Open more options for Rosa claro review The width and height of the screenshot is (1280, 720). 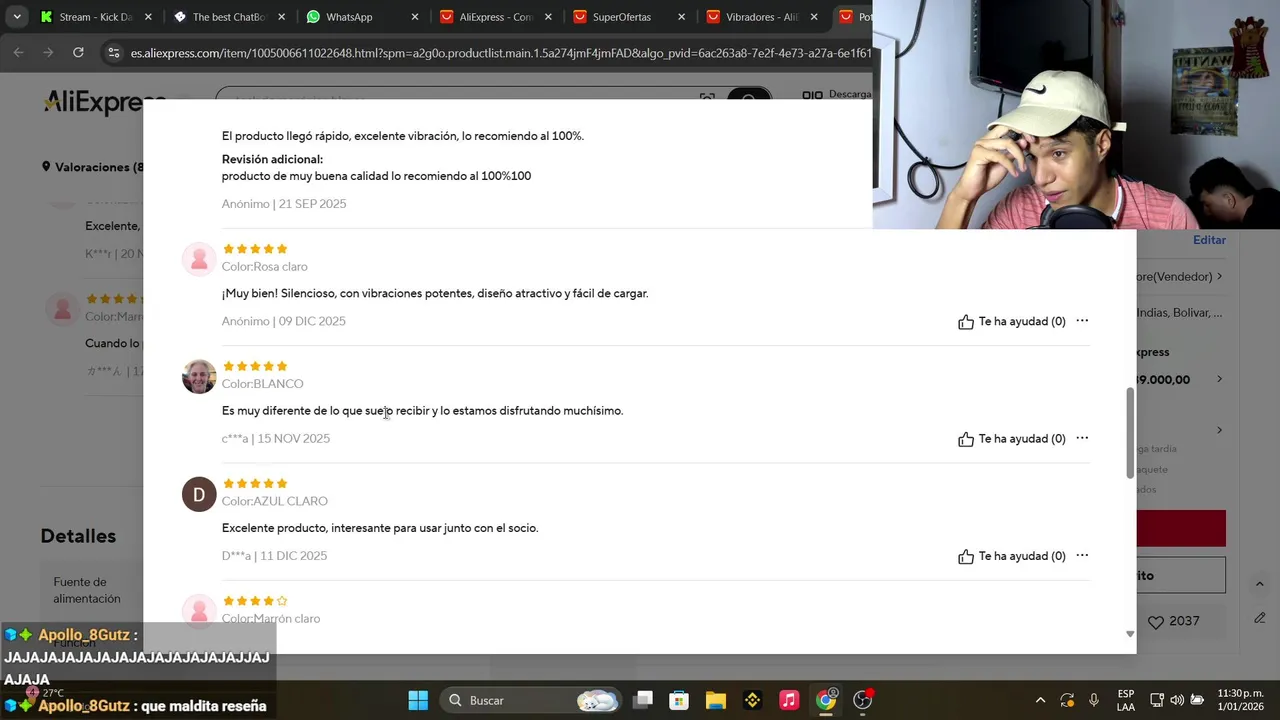pyautogui.click(x=1082, y=321)
